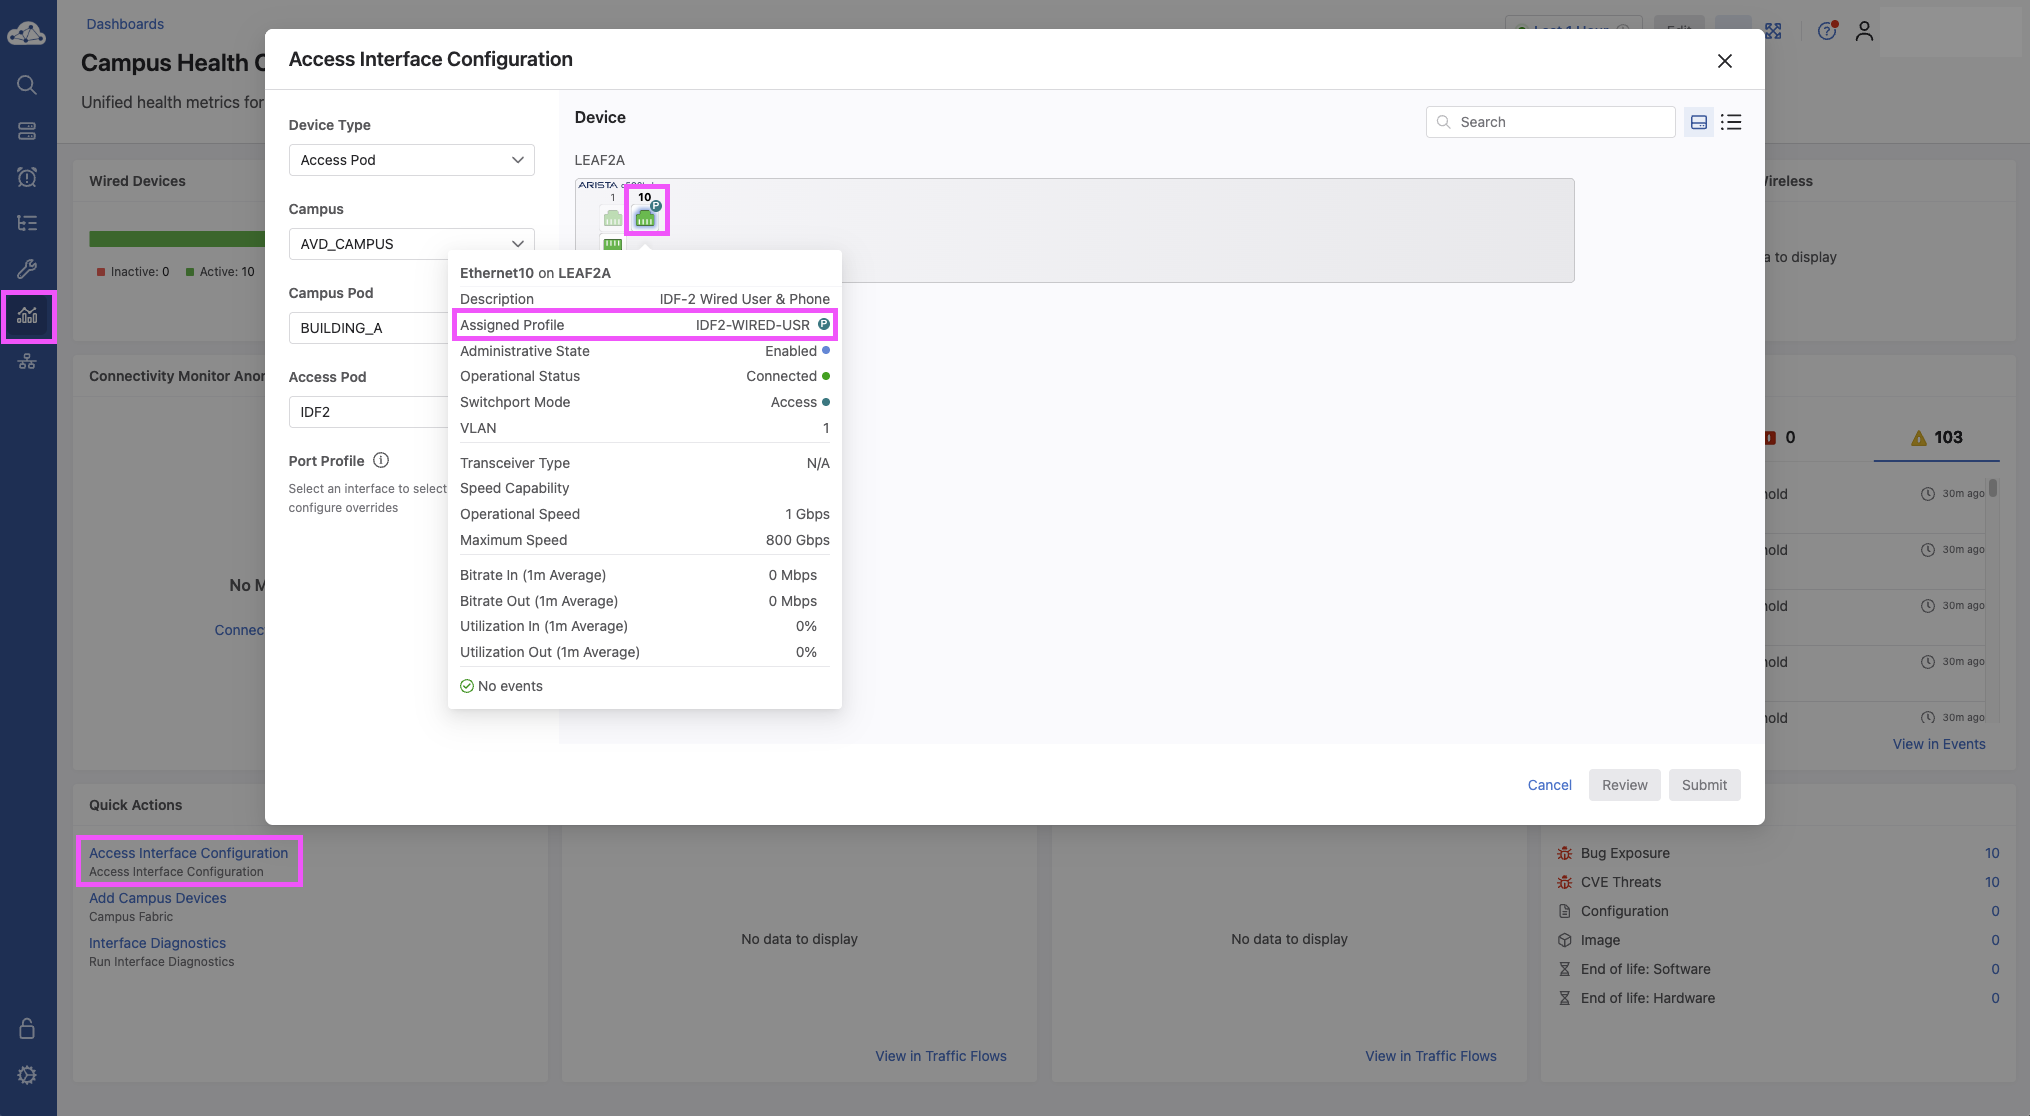The height and width of the screenshot is (1116, 2030).
Task: Click the topology network sidebar icon
Action: click(x=27, y=362)
